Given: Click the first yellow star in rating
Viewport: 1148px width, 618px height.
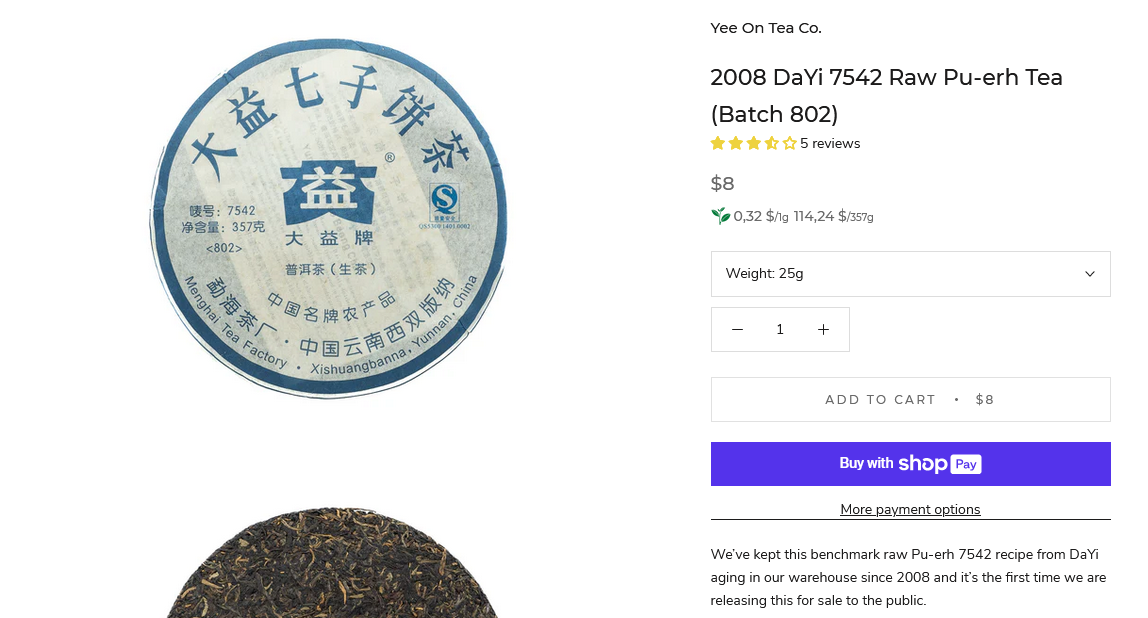Looking at the screenshot, I should 718,144.
